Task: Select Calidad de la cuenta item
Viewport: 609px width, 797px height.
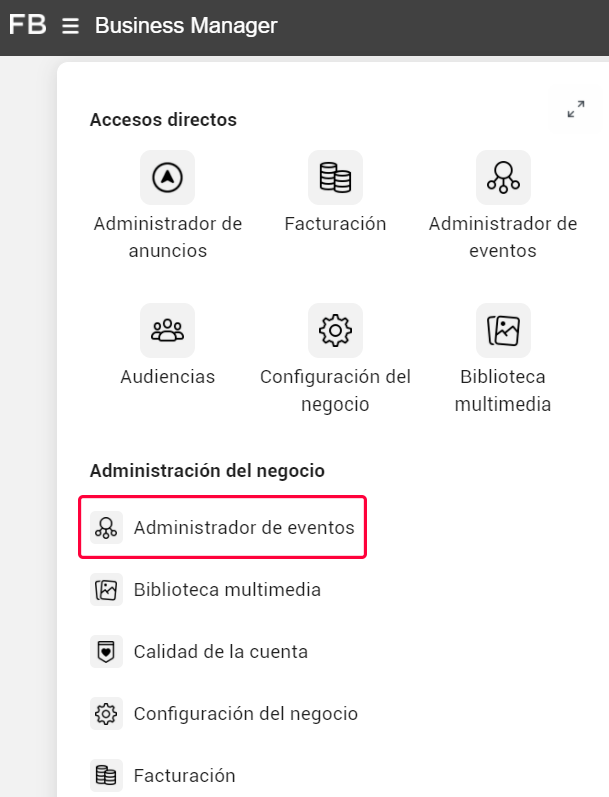Action: 222,652
